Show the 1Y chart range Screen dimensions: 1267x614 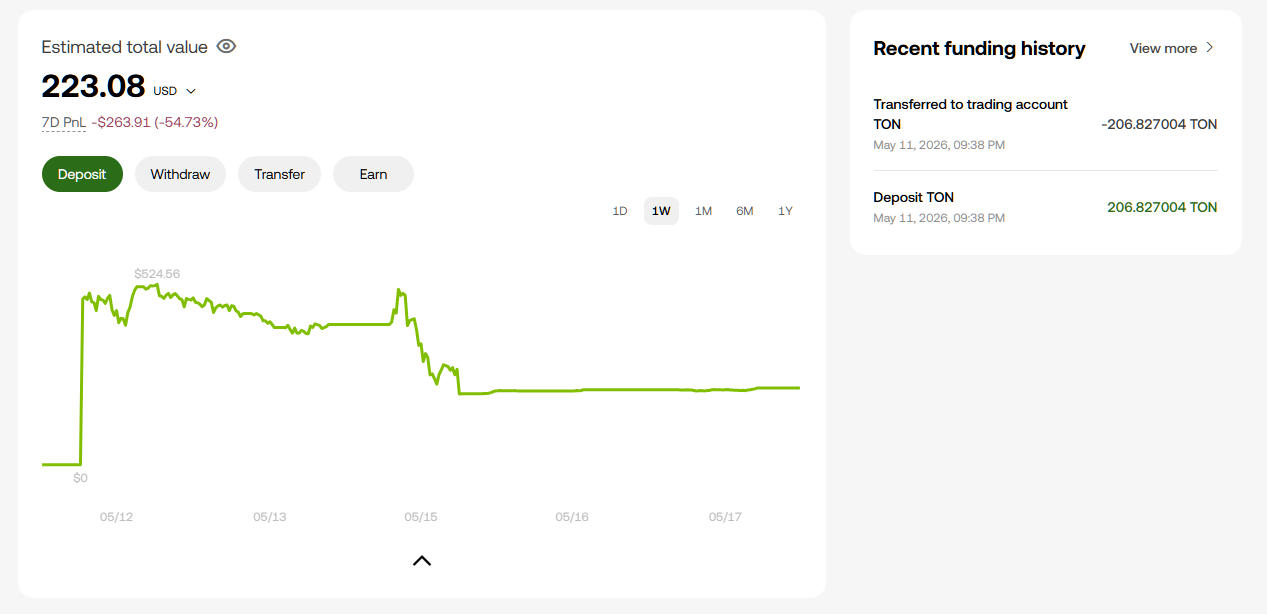(x=785, y=211)
